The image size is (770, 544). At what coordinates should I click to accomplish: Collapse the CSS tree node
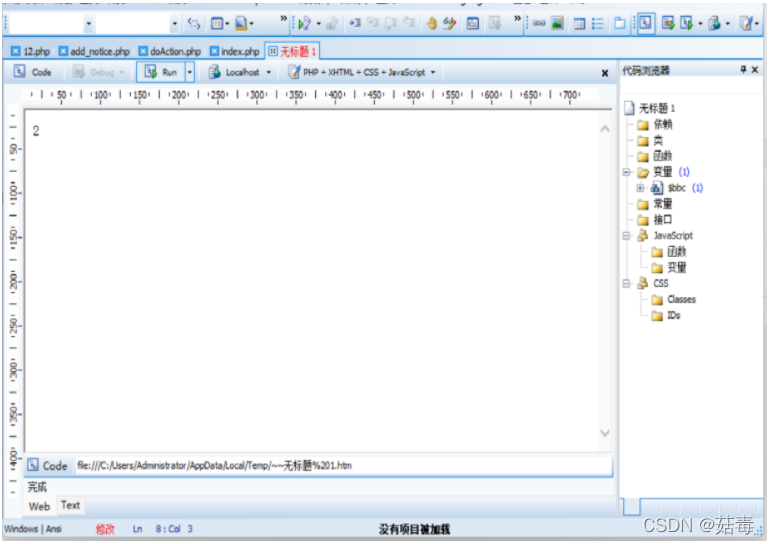click(x=626, y=283)
